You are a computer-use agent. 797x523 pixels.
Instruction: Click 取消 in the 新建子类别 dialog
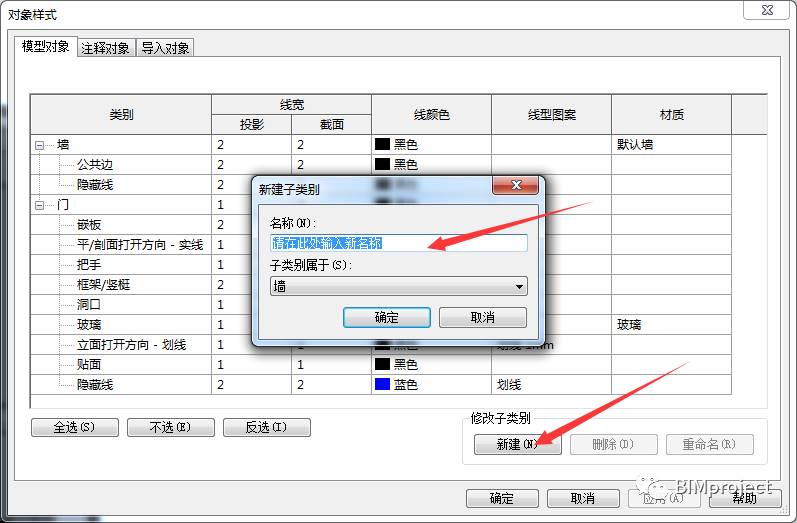pos(483,318)
